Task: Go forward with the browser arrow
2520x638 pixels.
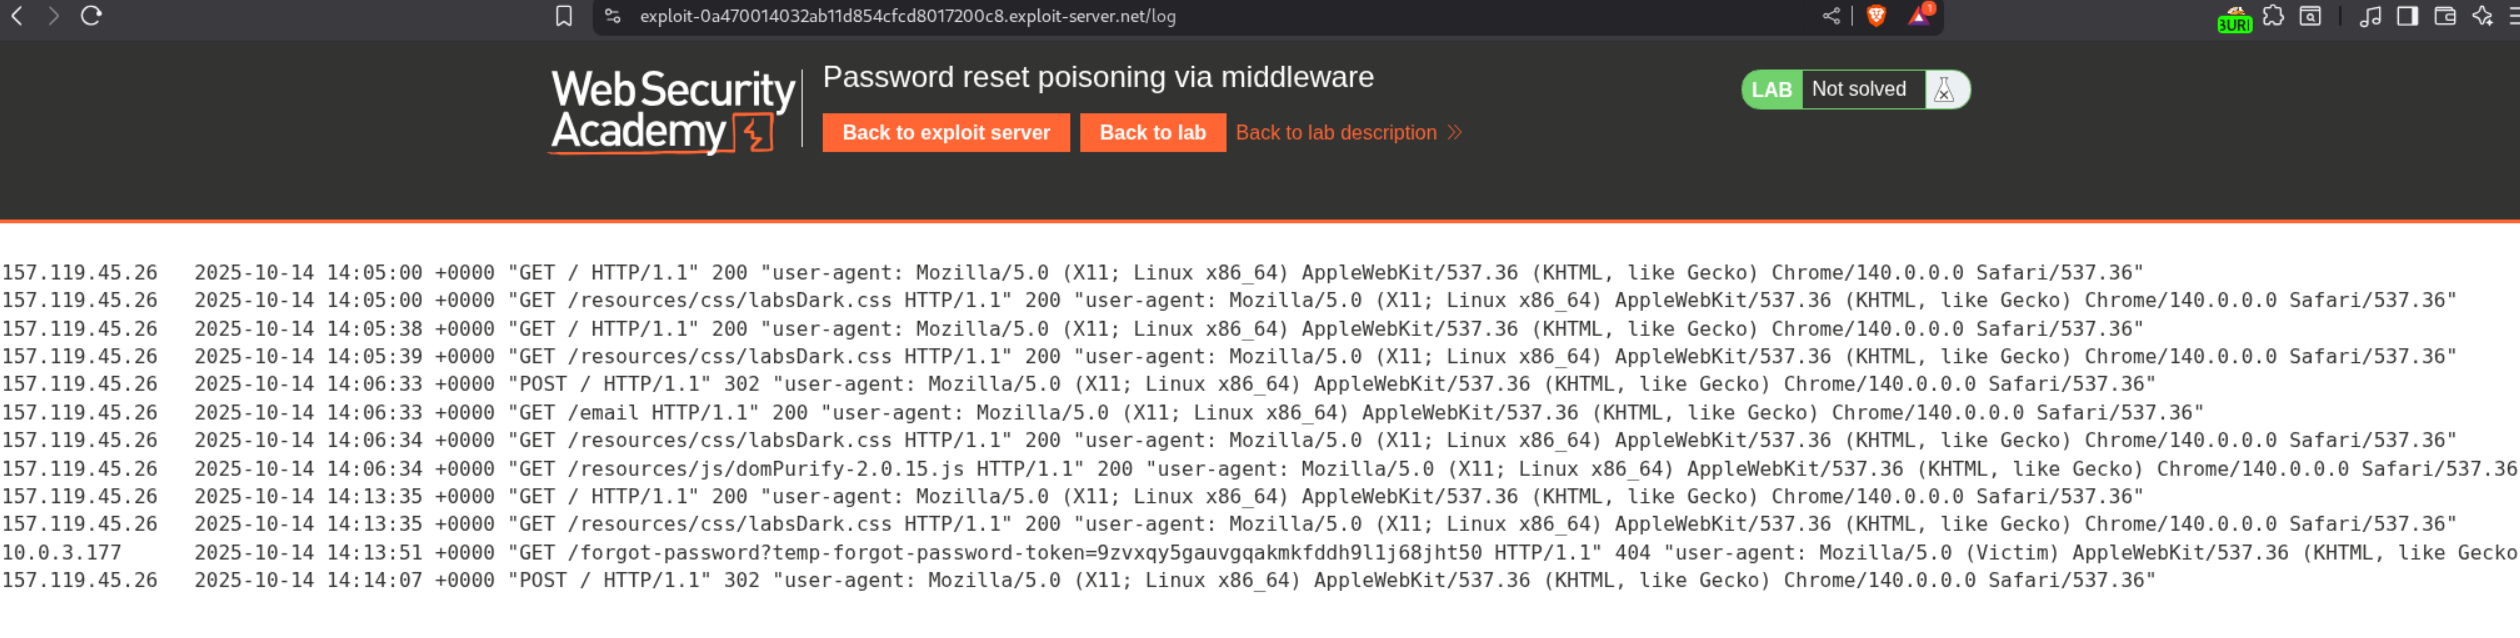Action: coord(53,16)
